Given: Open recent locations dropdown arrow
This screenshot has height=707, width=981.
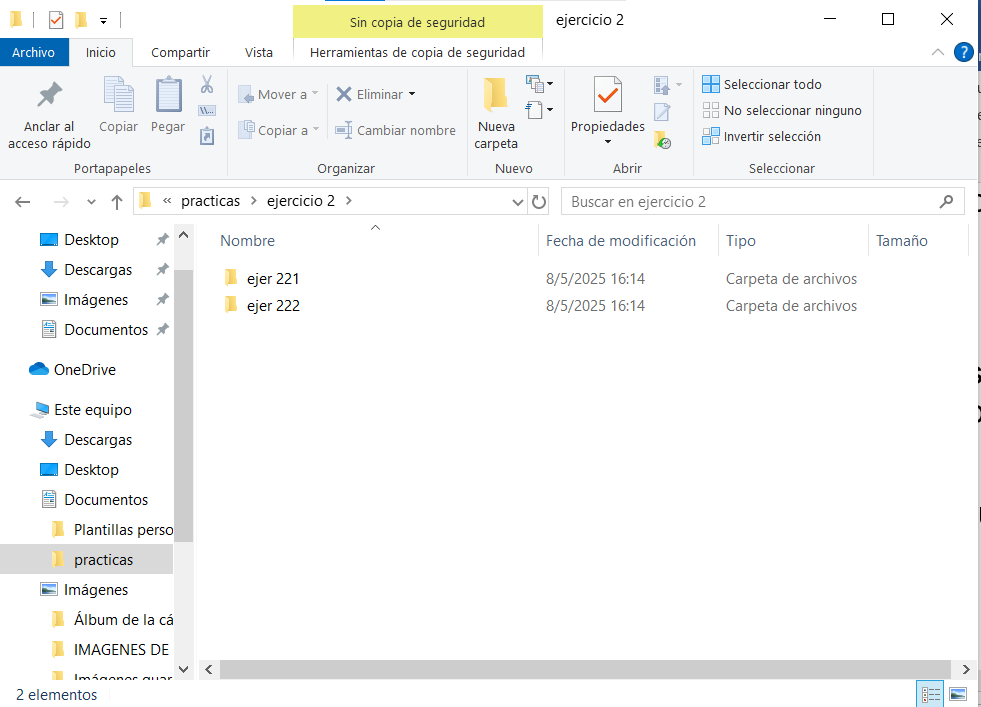Looking at the screenshot, I should click(x=91, y=202).
